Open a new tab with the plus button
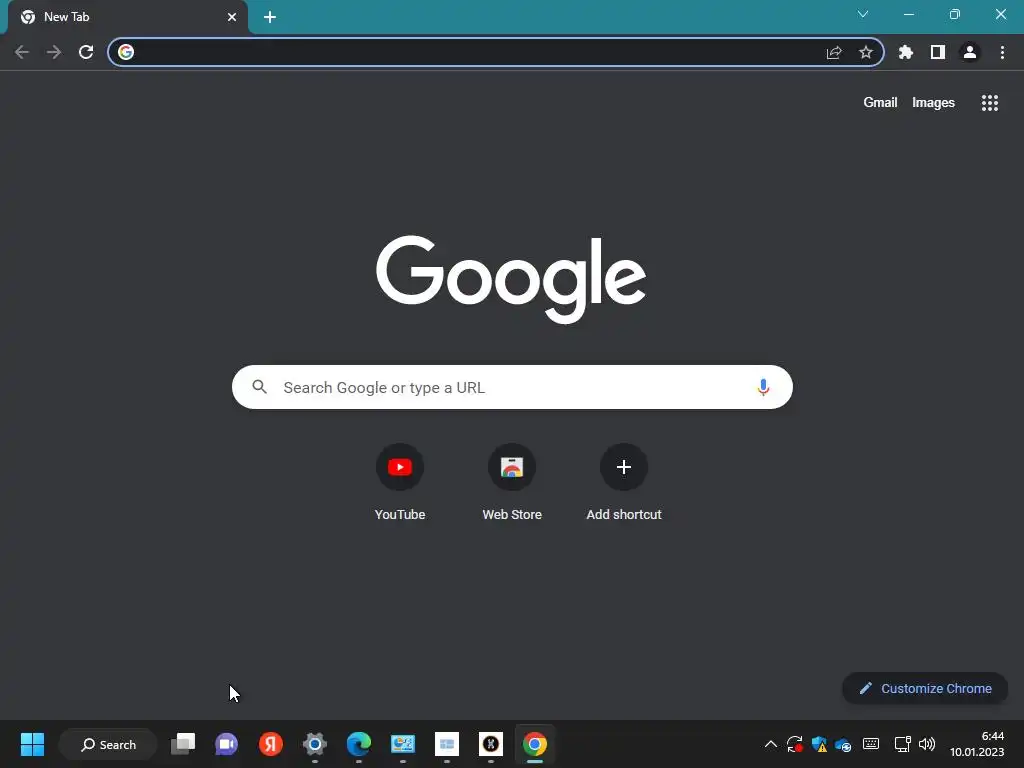The image size is (1024, 768). pyautogui.click(x=270, y=17)
